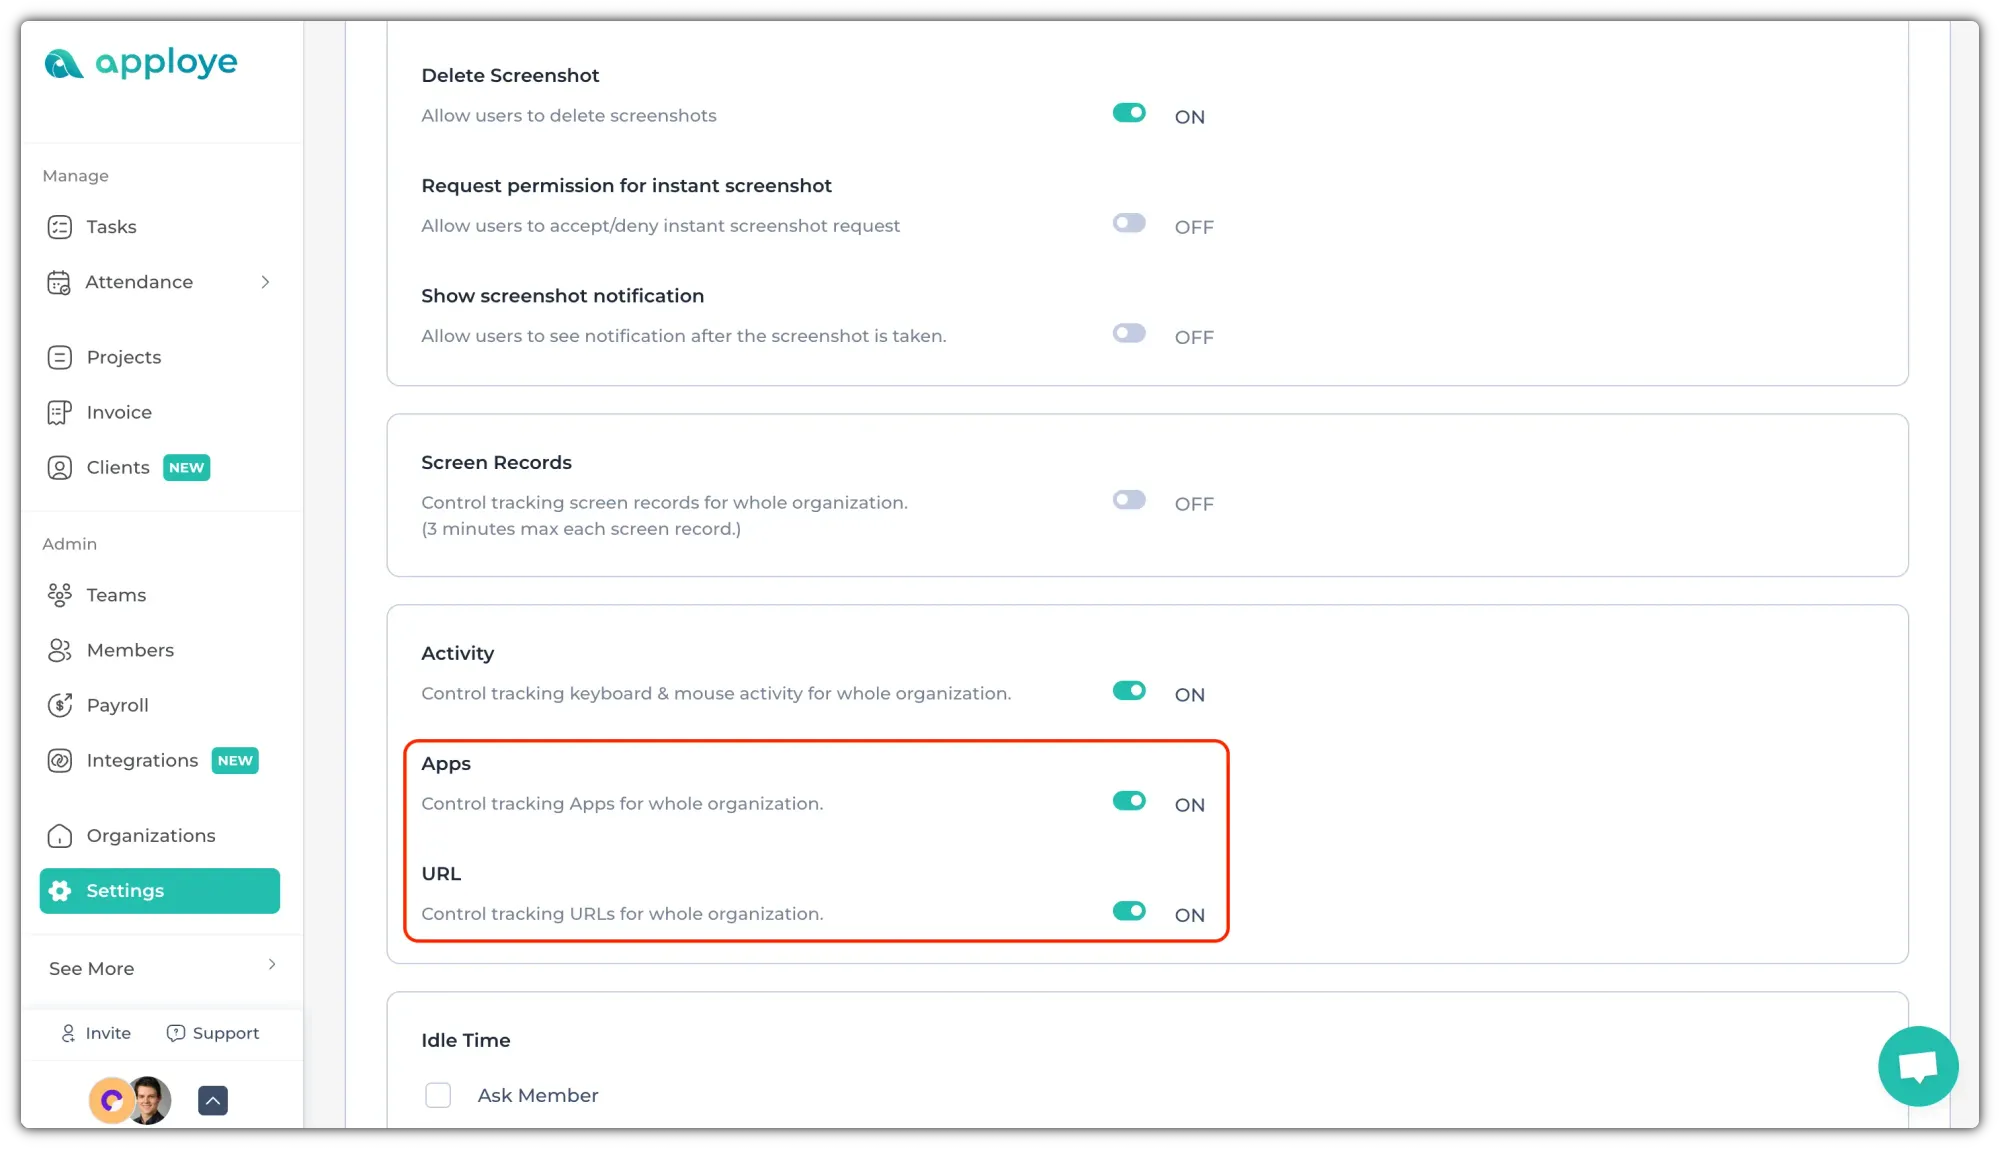This screenshot has width=2000, height=1149.
Task: Go to the Members page
Action: point(130,650)
